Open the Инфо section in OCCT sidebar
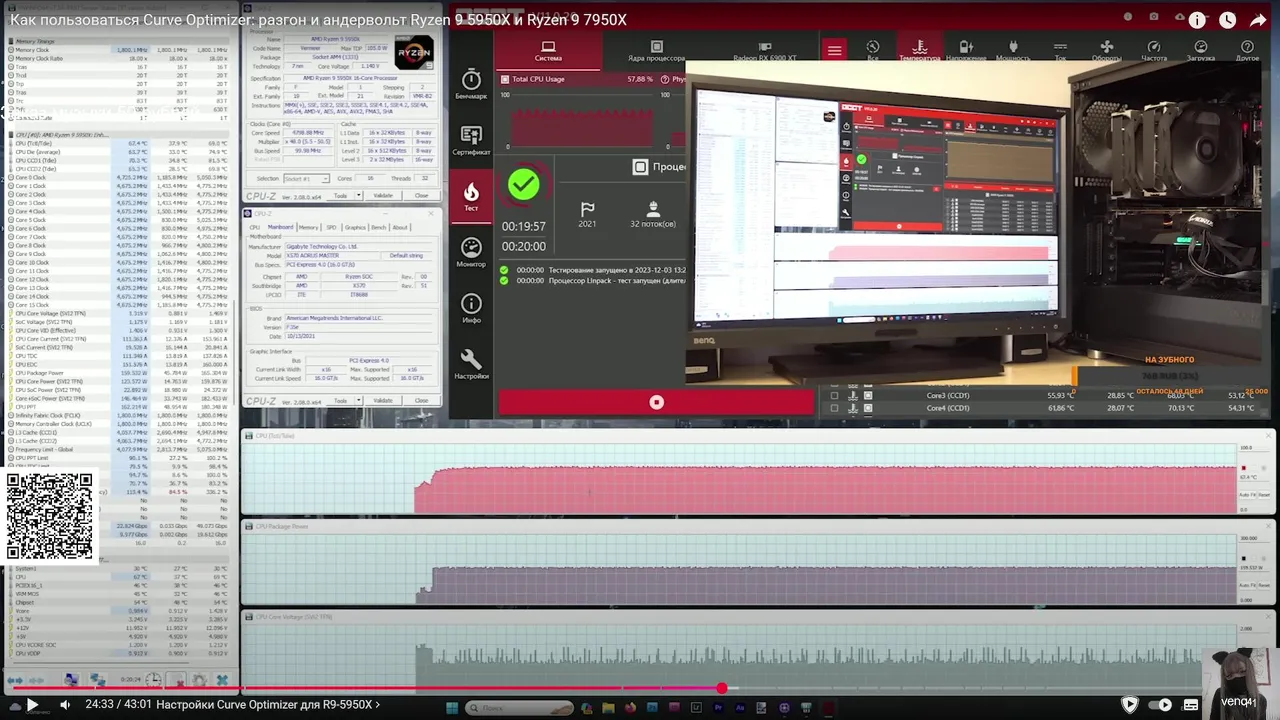Screen dimensions: 1280x720 [x=471, y=308]
